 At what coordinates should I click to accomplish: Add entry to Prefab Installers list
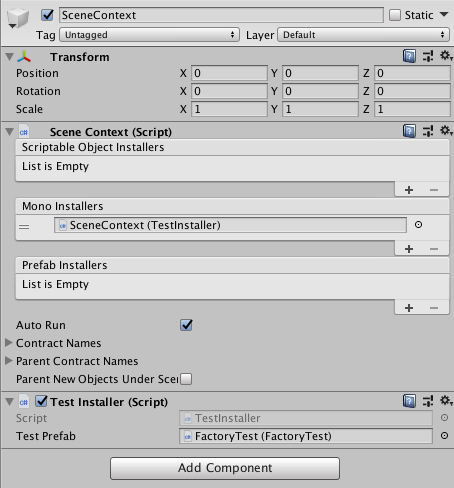pos(409,308)
